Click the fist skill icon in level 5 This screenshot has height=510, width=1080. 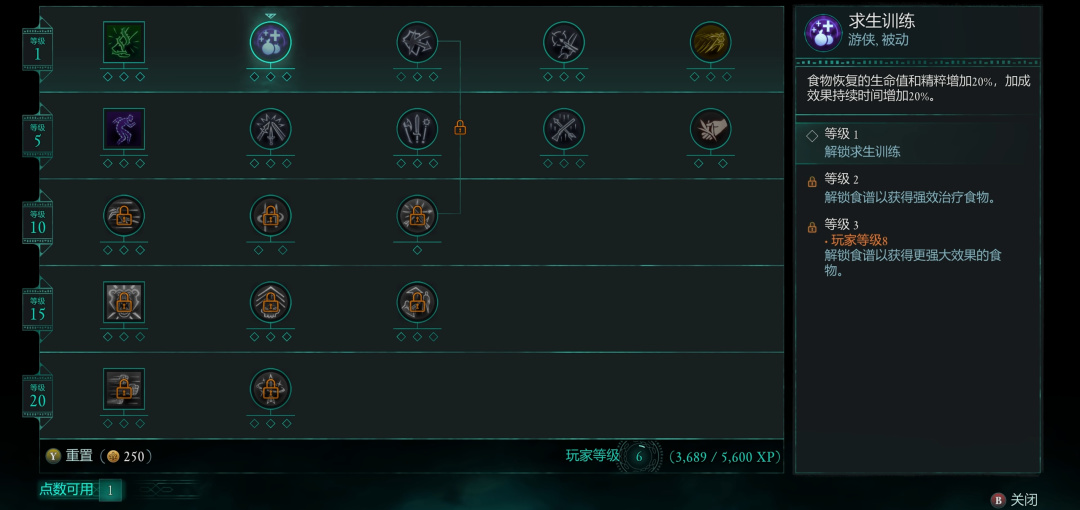click(x=710, y=129)
